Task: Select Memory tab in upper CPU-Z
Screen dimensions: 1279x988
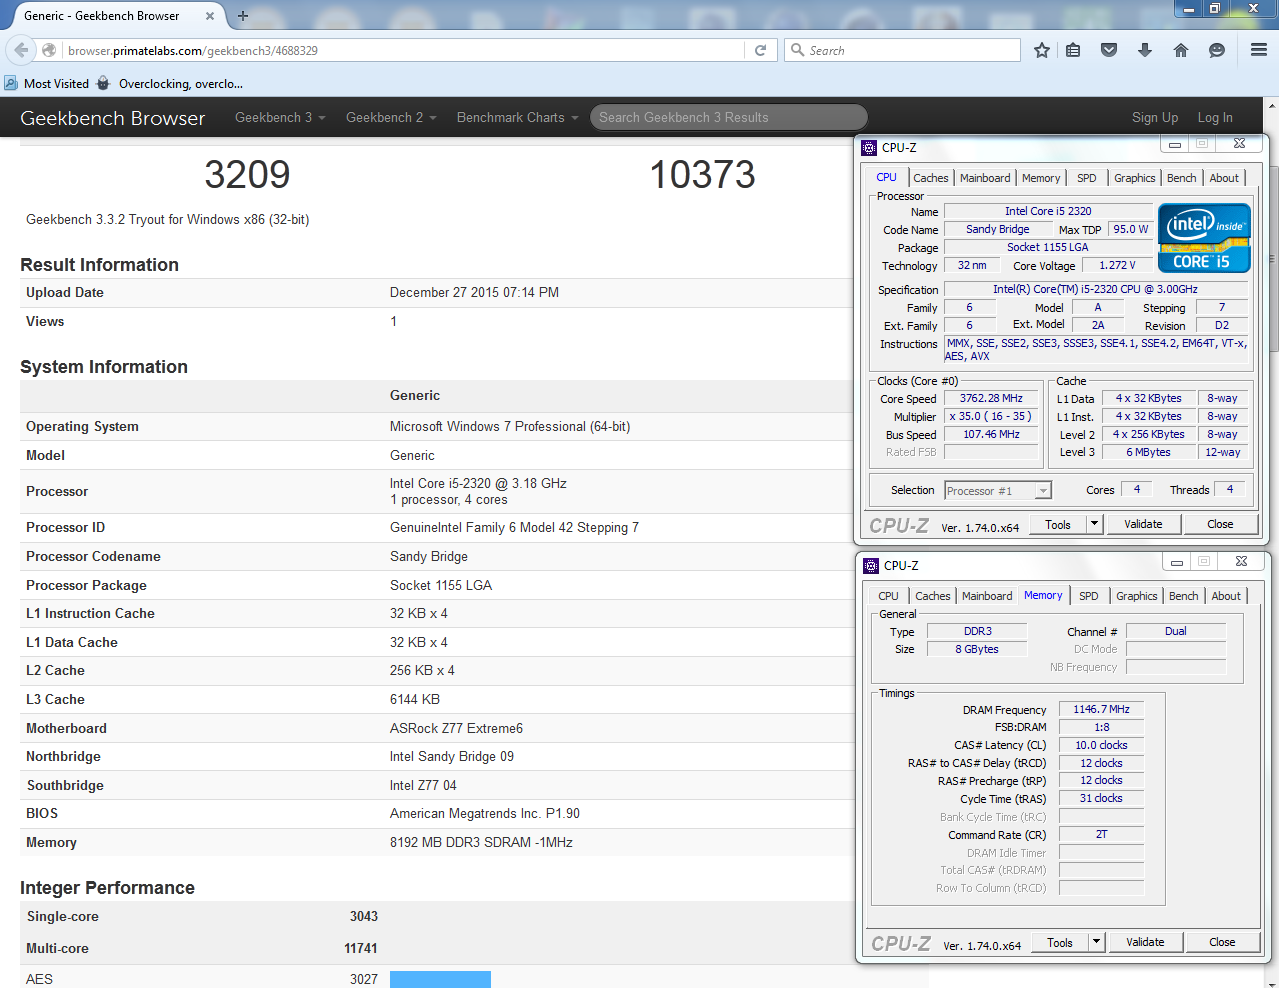Action: [x=1041, y=178]
